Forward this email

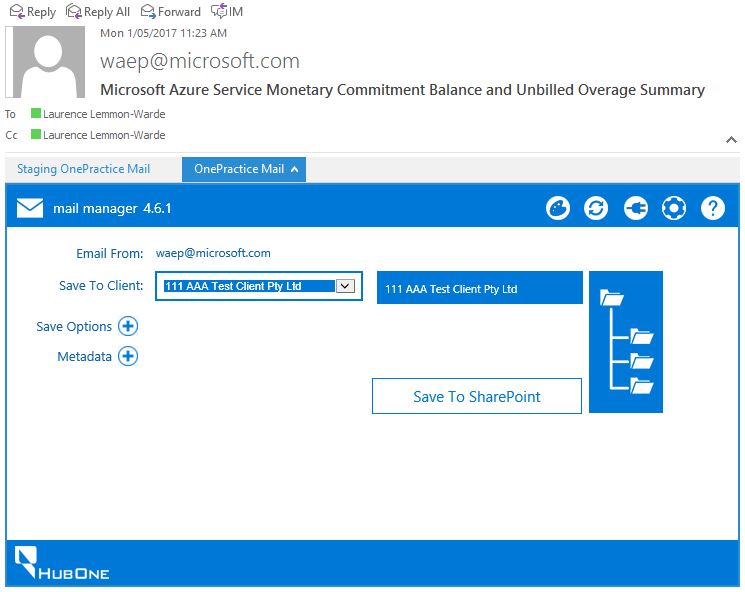click(x=171, y=11)
